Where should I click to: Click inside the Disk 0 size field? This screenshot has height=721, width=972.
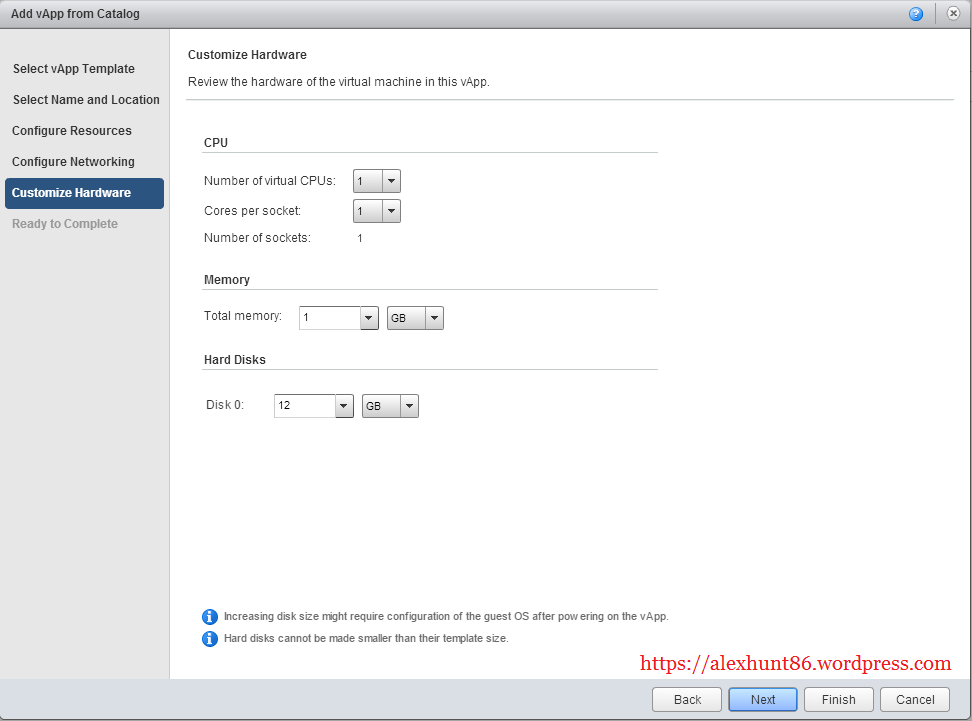tap(303, 406)
